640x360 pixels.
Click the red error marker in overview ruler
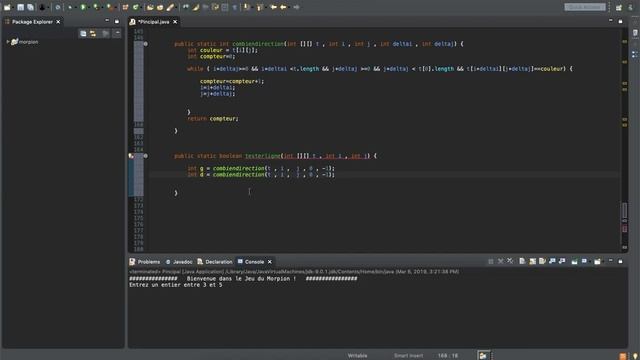624,229
